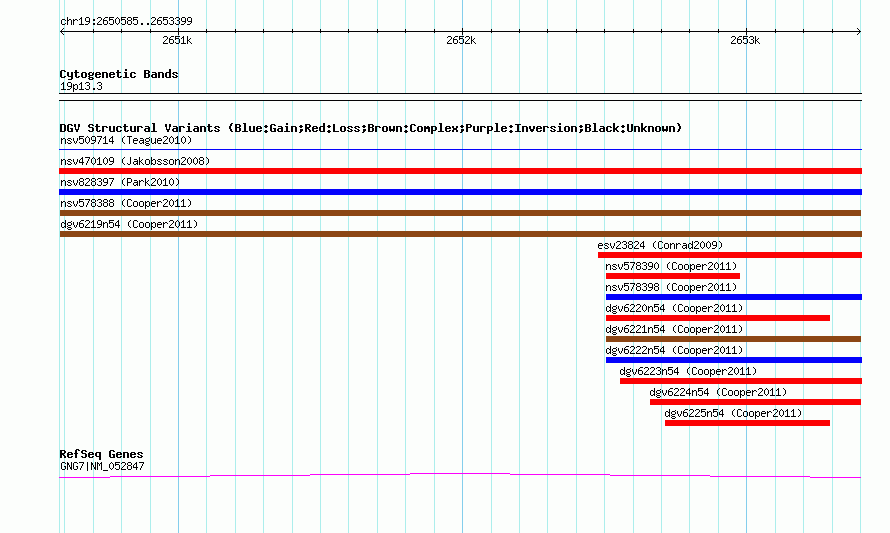Screen dimensions: 890x533
Task: Click the Cytogenetic Bands track title
Action: pyautogui.click(x=119, y=74)
